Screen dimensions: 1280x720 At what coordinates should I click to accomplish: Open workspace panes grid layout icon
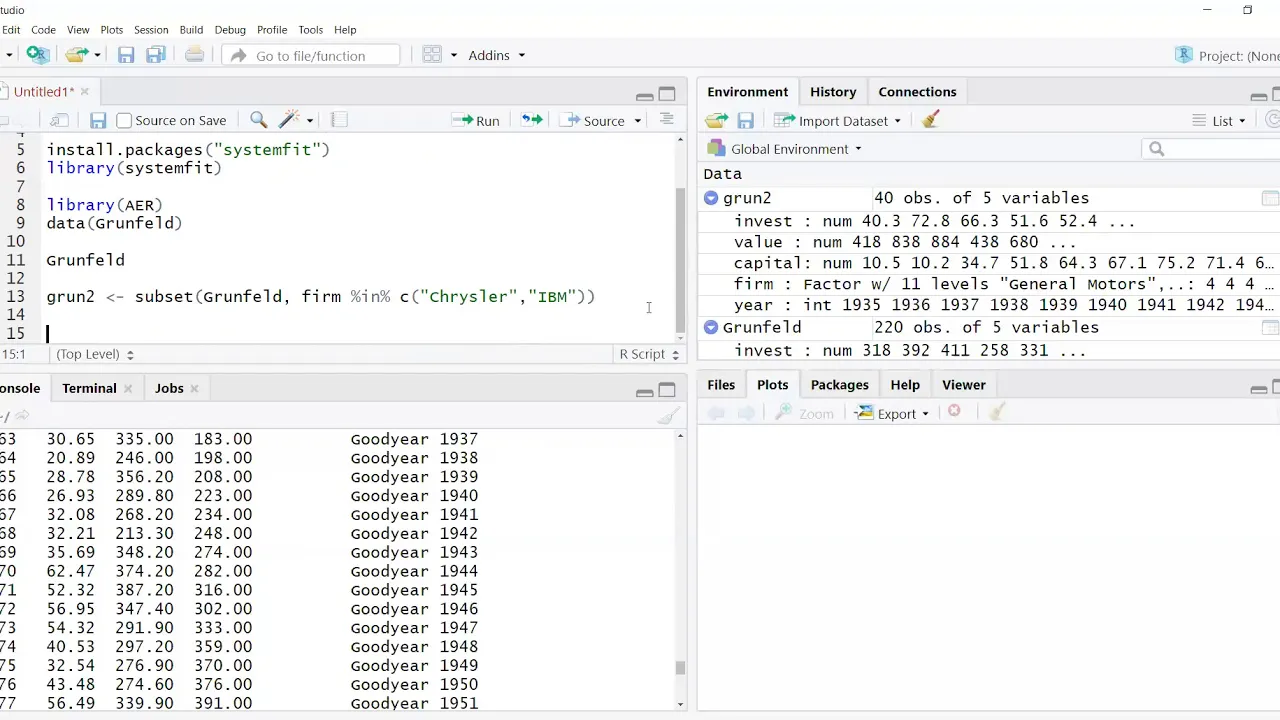tap(432, 55)
